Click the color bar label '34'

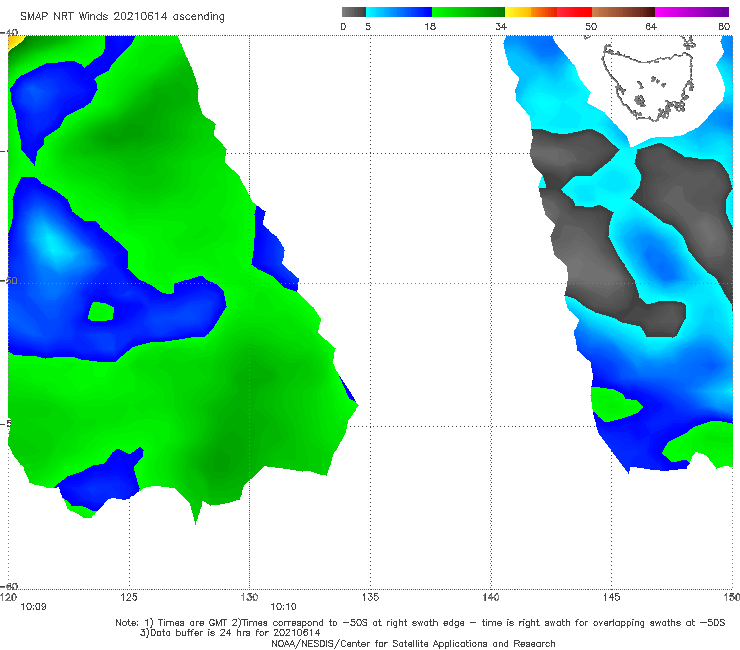(x=501, y=27)
